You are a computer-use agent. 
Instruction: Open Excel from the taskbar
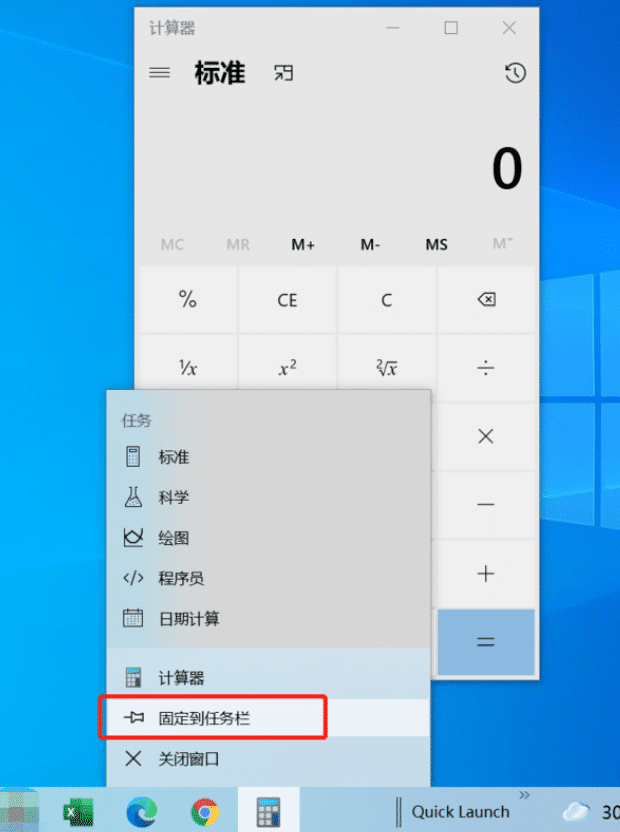tap(79, 812)
